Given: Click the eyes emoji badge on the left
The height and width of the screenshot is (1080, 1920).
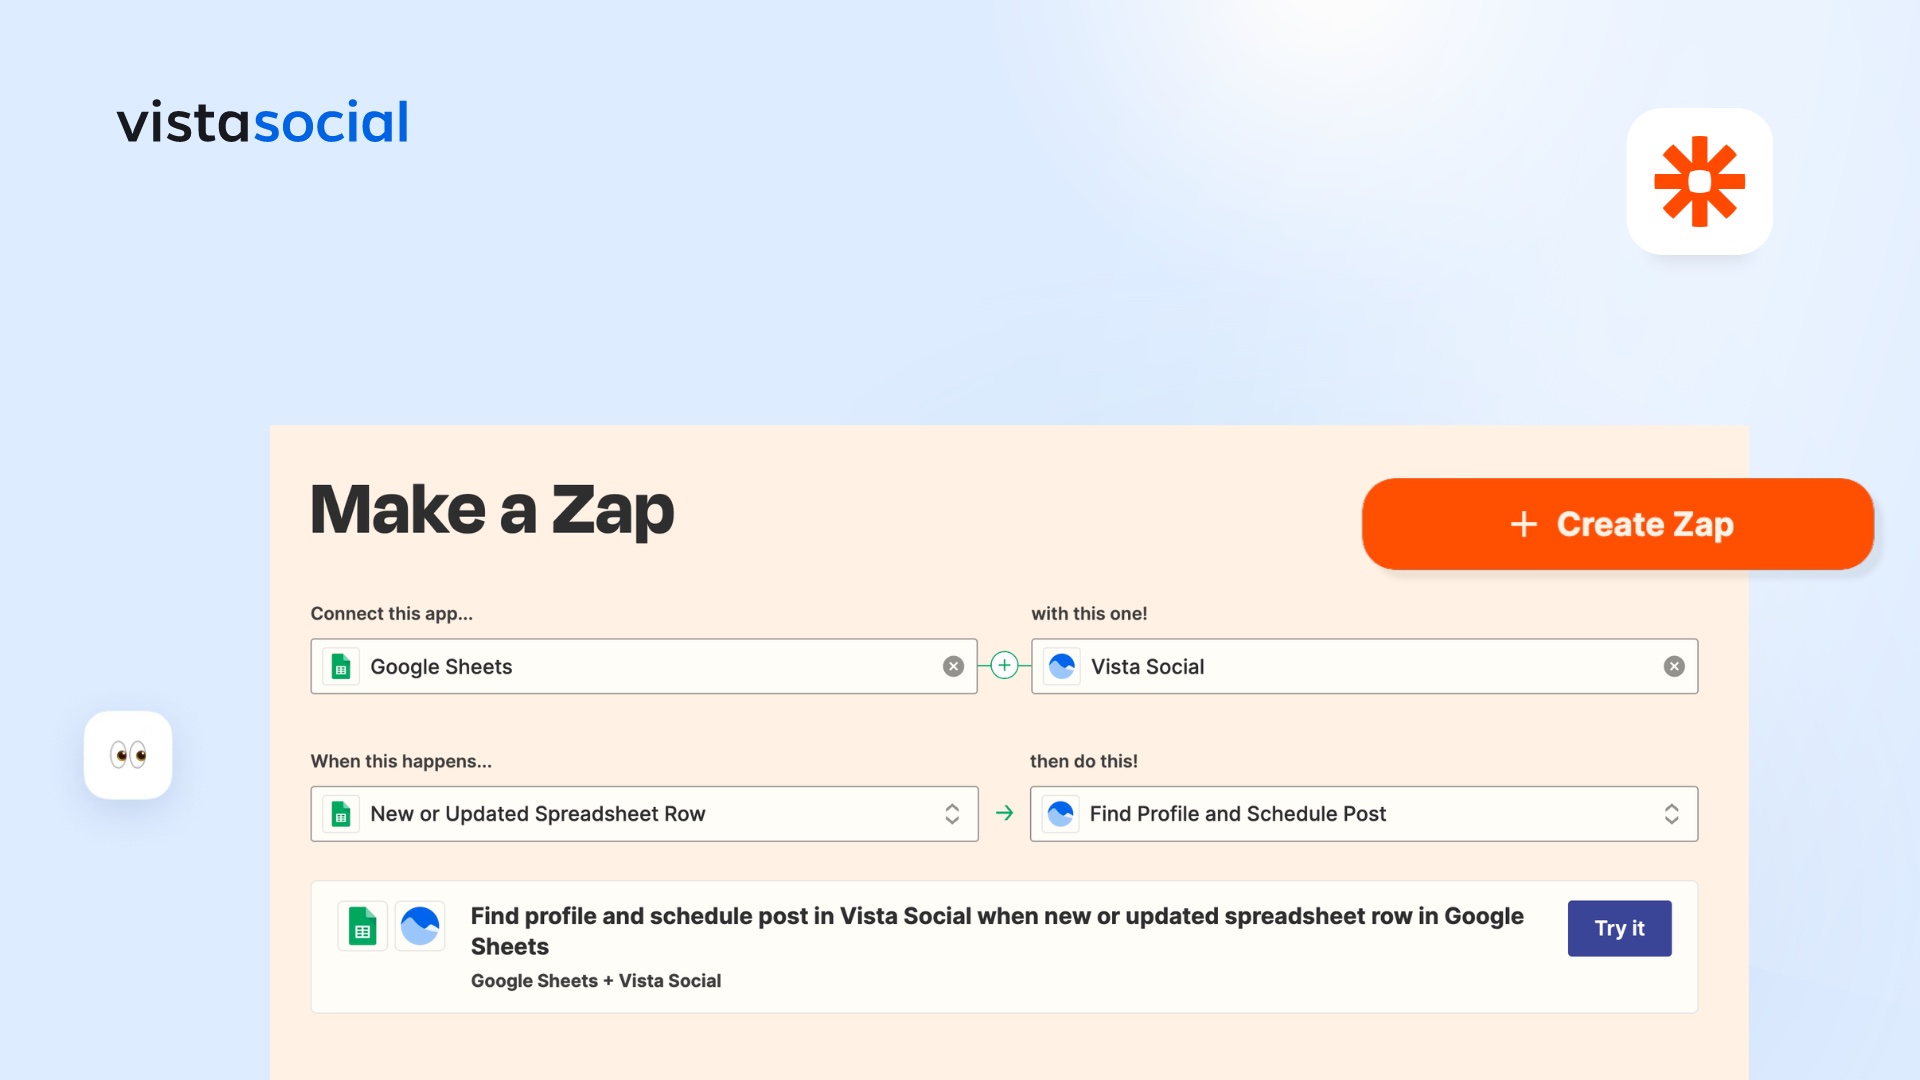Looking at the screenshot, I should tap(127, 756).
